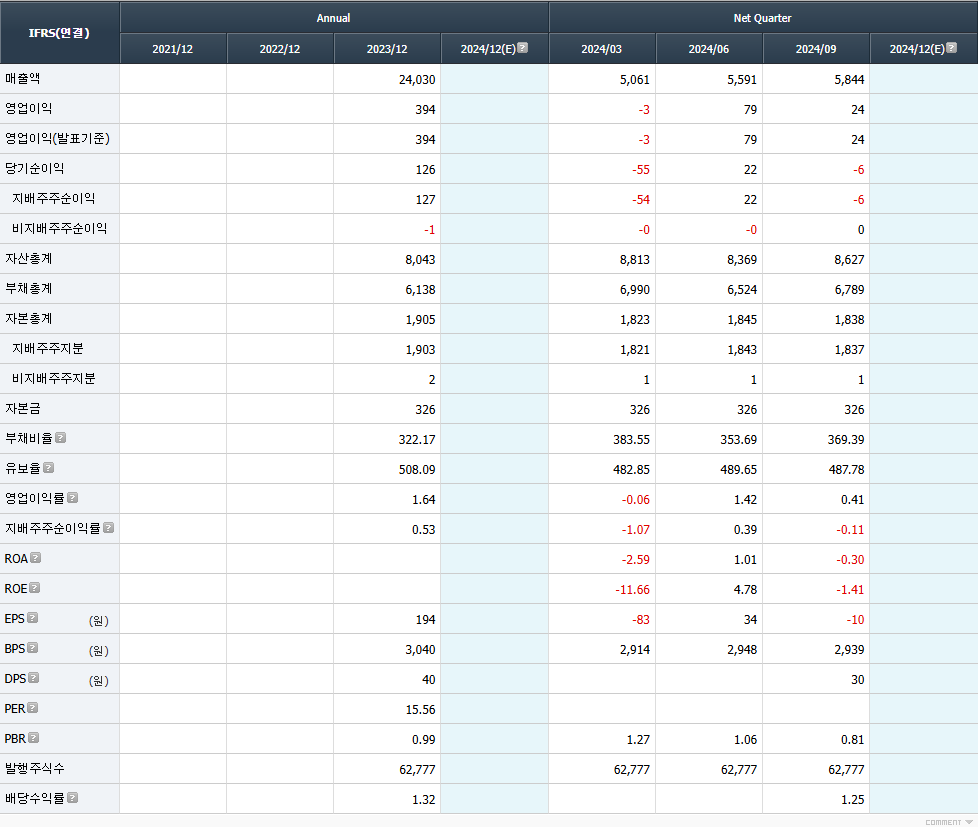This screenshot has height=827, width=979.
Task: Click ROE value -11.66
Action: [632, 589]
